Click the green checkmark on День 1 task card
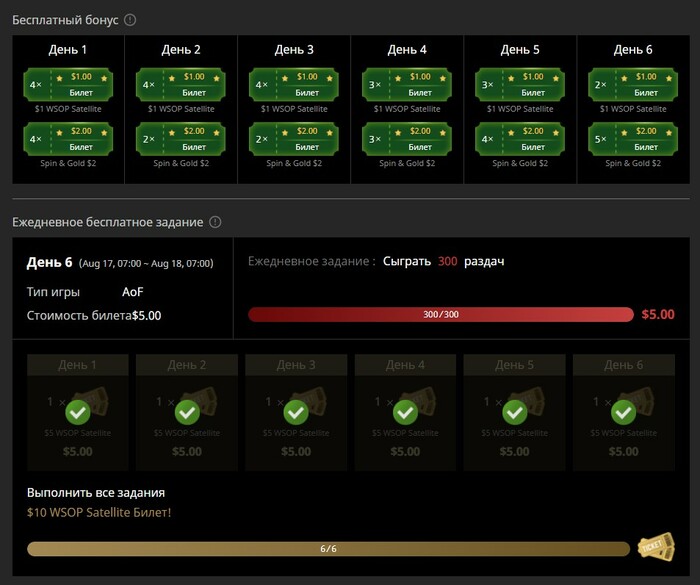 pyautogui.click(x=78, y=412)
